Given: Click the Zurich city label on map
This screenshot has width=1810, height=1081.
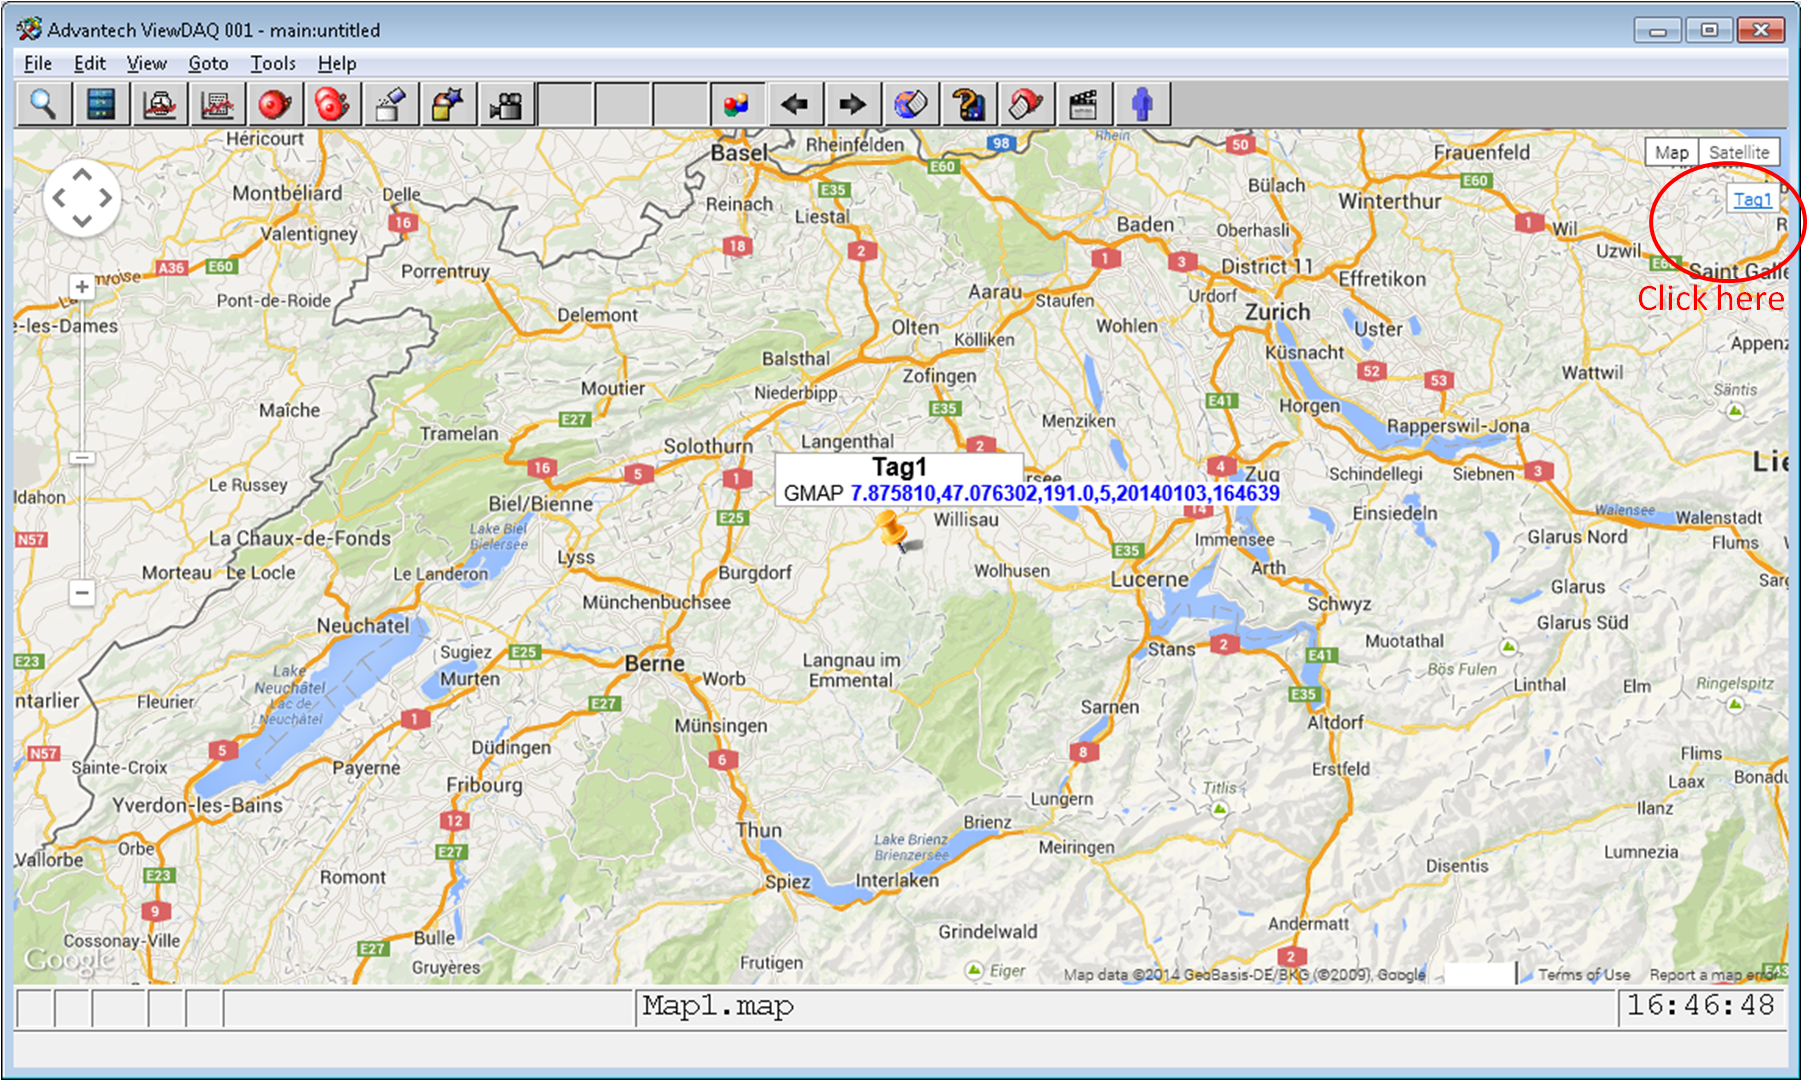Looking at the screenshot, I should point(1278,312).
